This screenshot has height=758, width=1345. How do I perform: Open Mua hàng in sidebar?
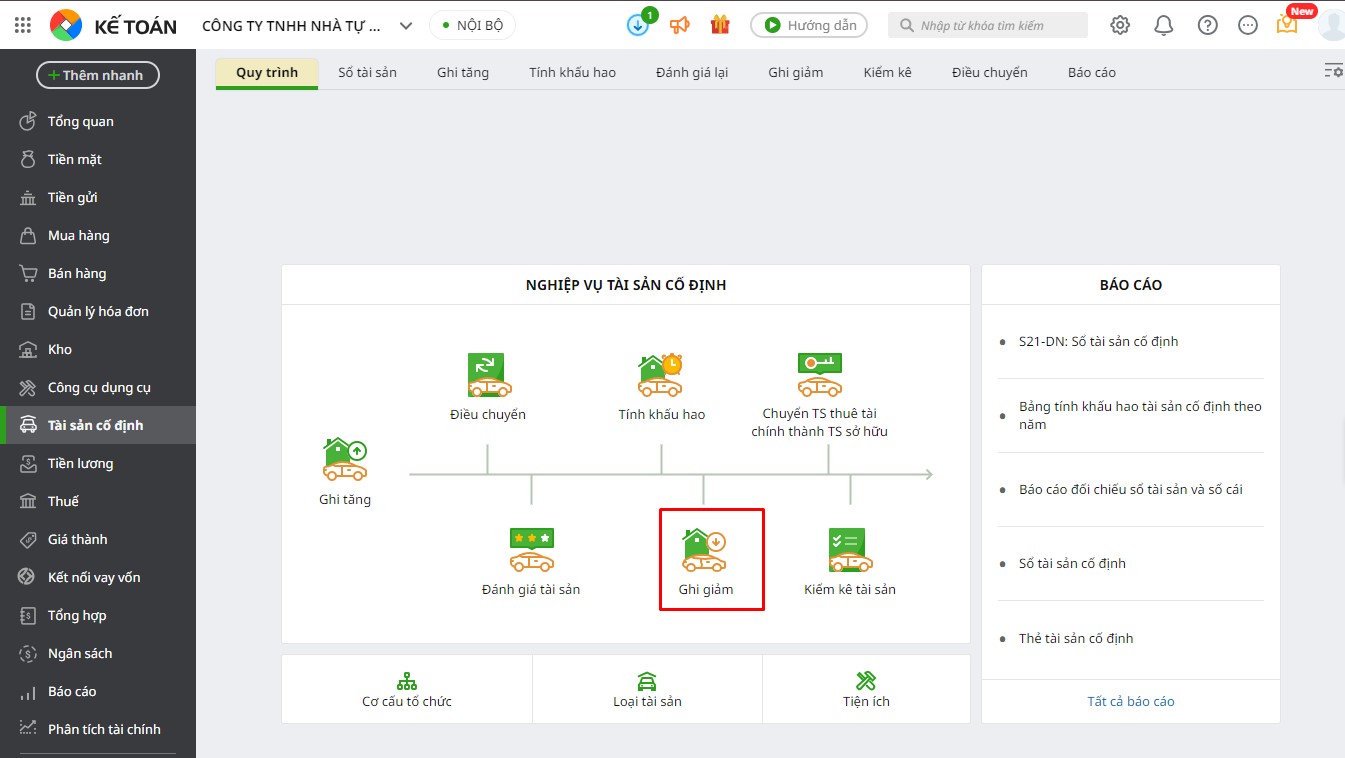[98, 235]
